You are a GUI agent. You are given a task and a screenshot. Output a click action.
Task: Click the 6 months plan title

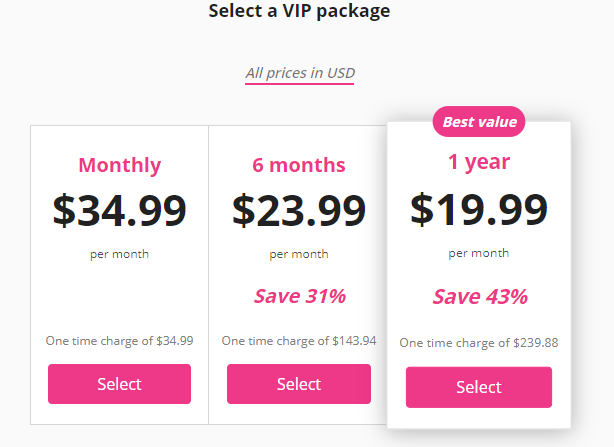(x=299, y=165)
